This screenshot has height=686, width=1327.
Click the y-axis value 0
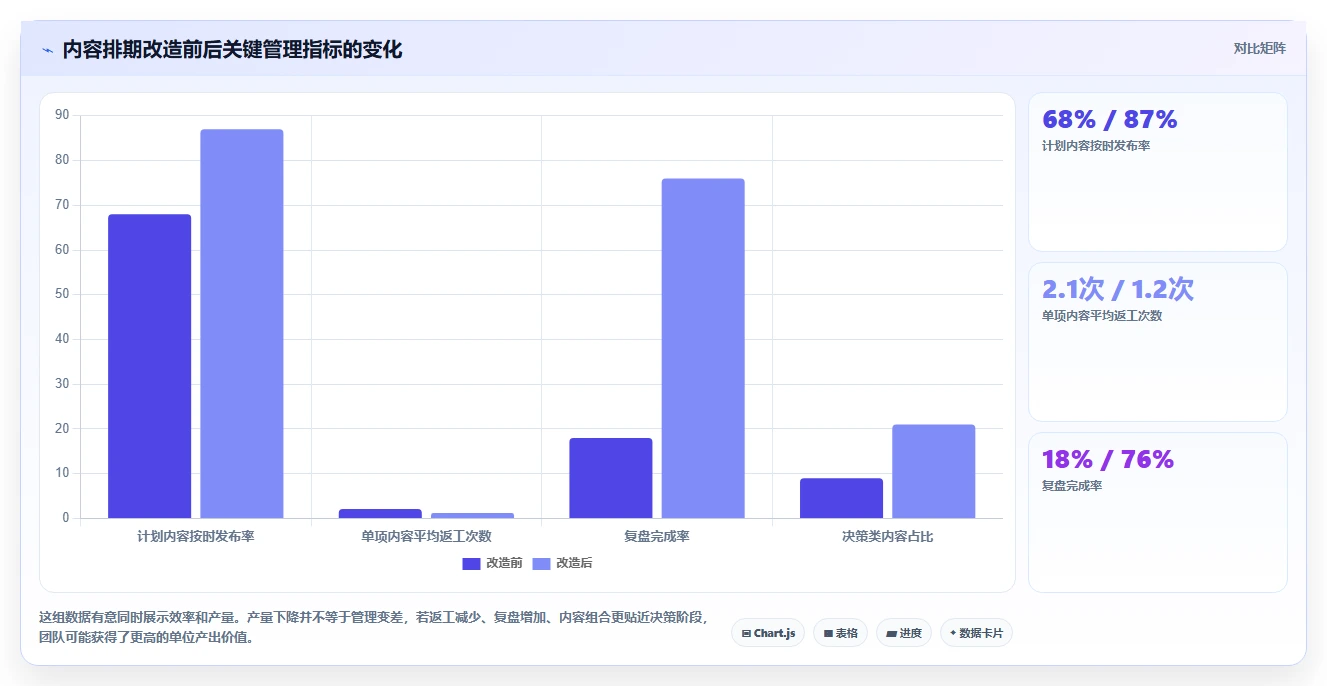tap(66, 518)
